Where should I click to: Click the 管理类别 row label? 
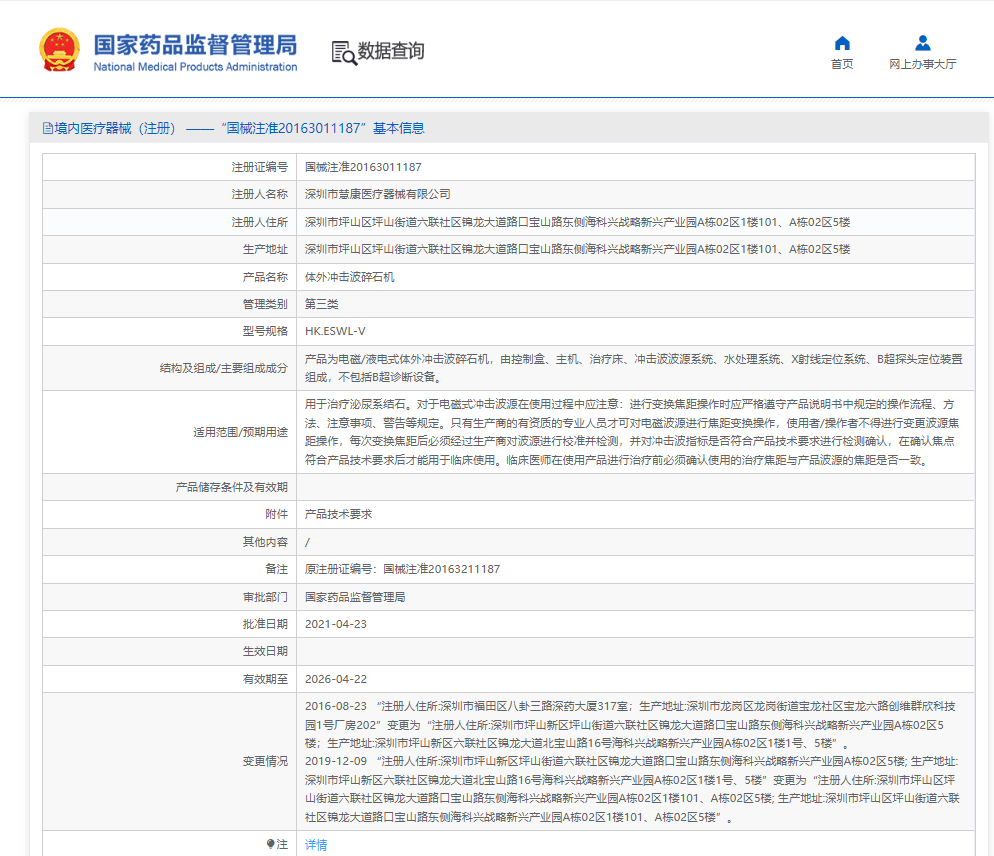tap(265, 304)
